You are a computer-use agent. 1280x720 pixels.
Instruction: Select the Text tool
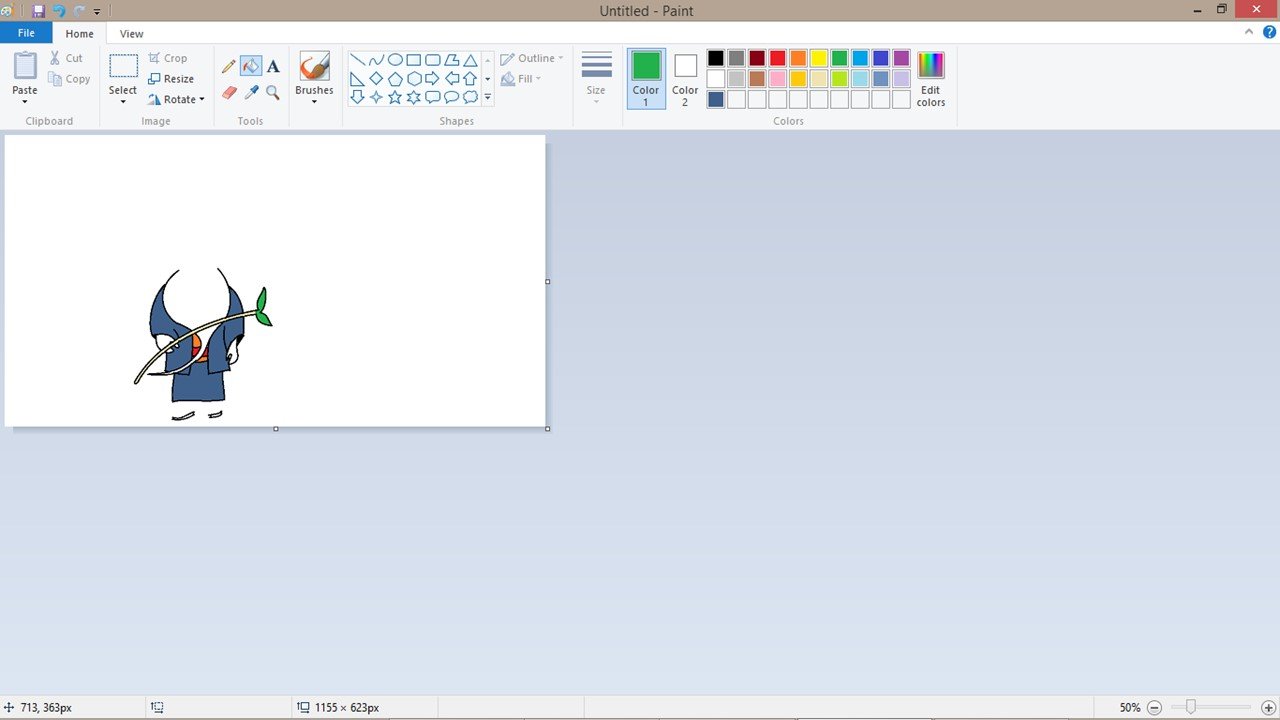coord(273,66)
